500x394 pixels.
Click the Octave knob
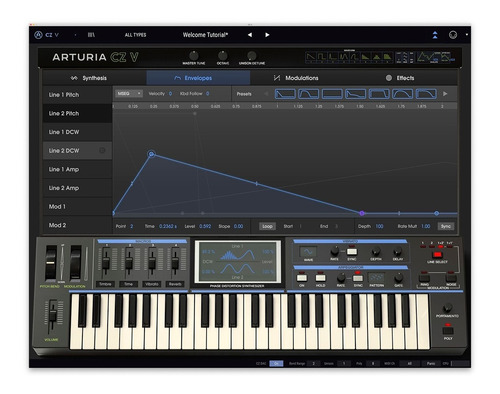(x=223, y=55)
